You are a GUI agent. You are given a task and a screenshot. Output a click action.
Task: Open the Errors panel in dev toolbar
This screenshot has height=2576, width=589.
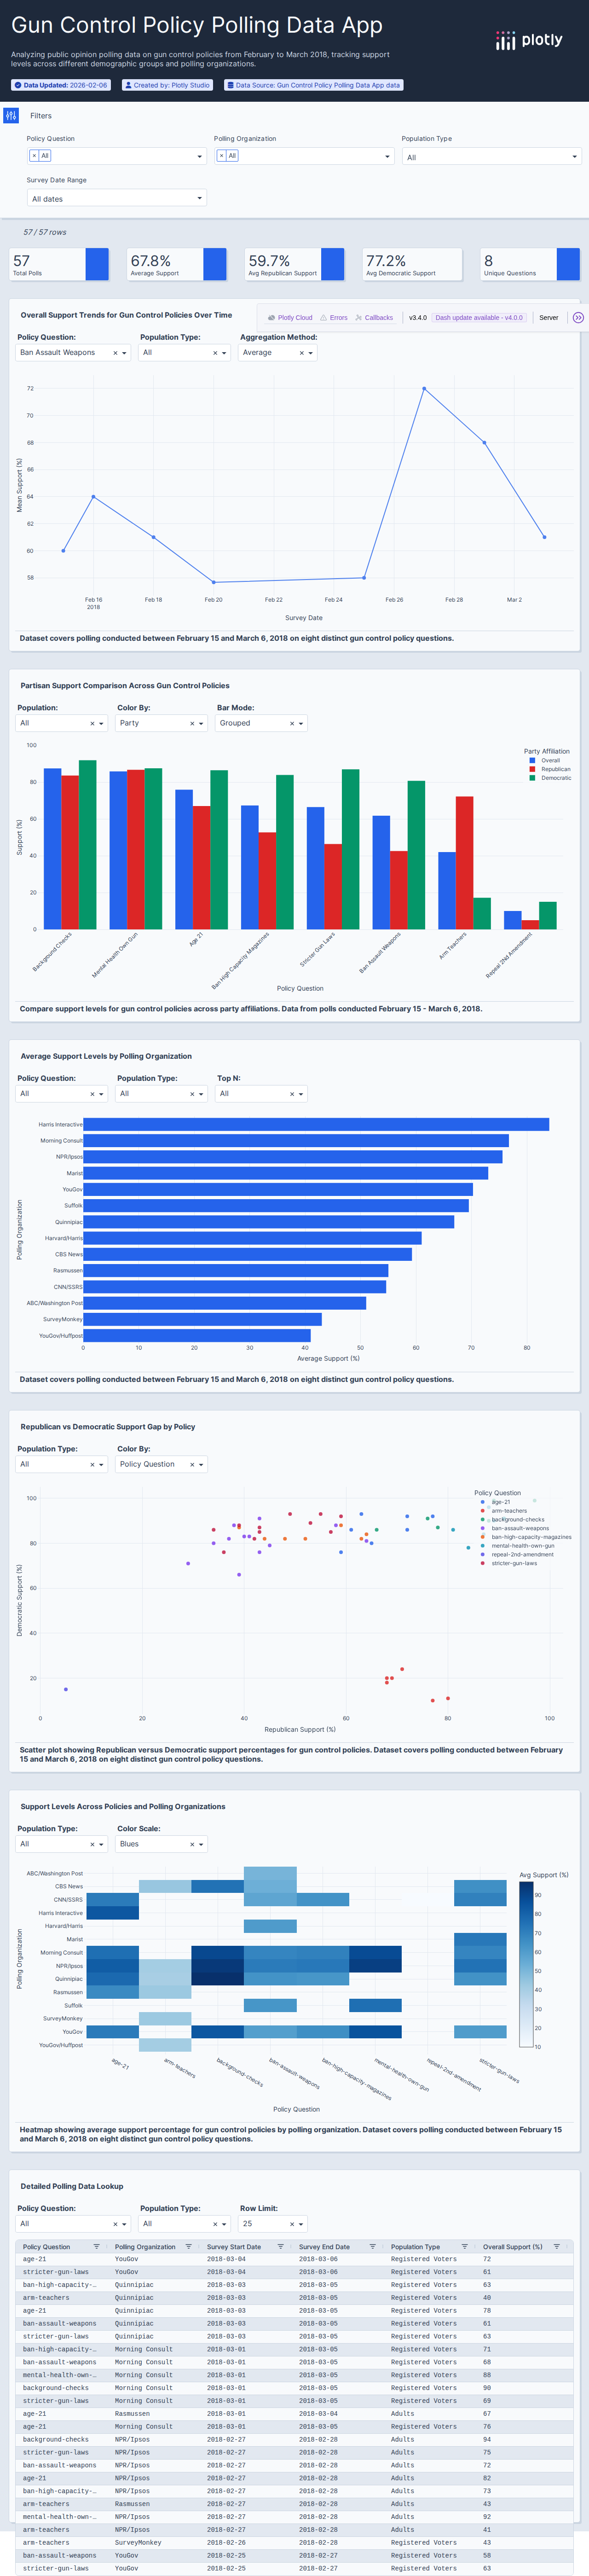click(334, 318)
